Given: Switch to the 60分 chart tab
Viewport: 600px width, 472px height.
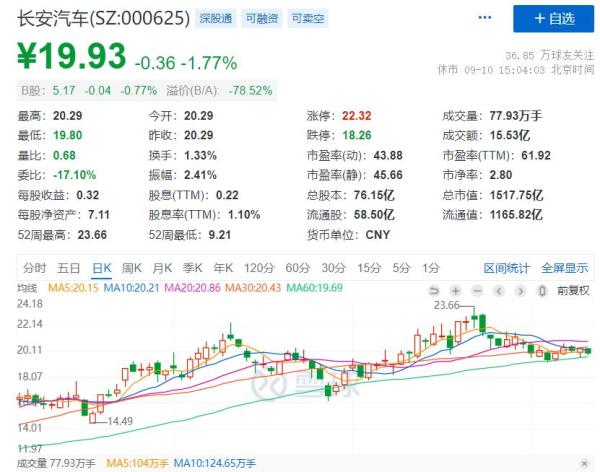Looking at the screenshot, I should click(x=297, y=268).
